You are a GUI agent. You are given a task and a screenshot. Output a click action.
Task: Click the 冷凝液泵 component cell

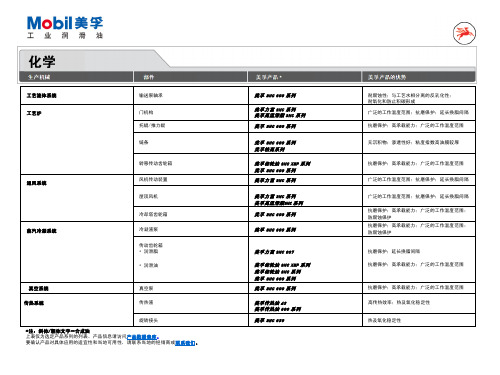148,229
